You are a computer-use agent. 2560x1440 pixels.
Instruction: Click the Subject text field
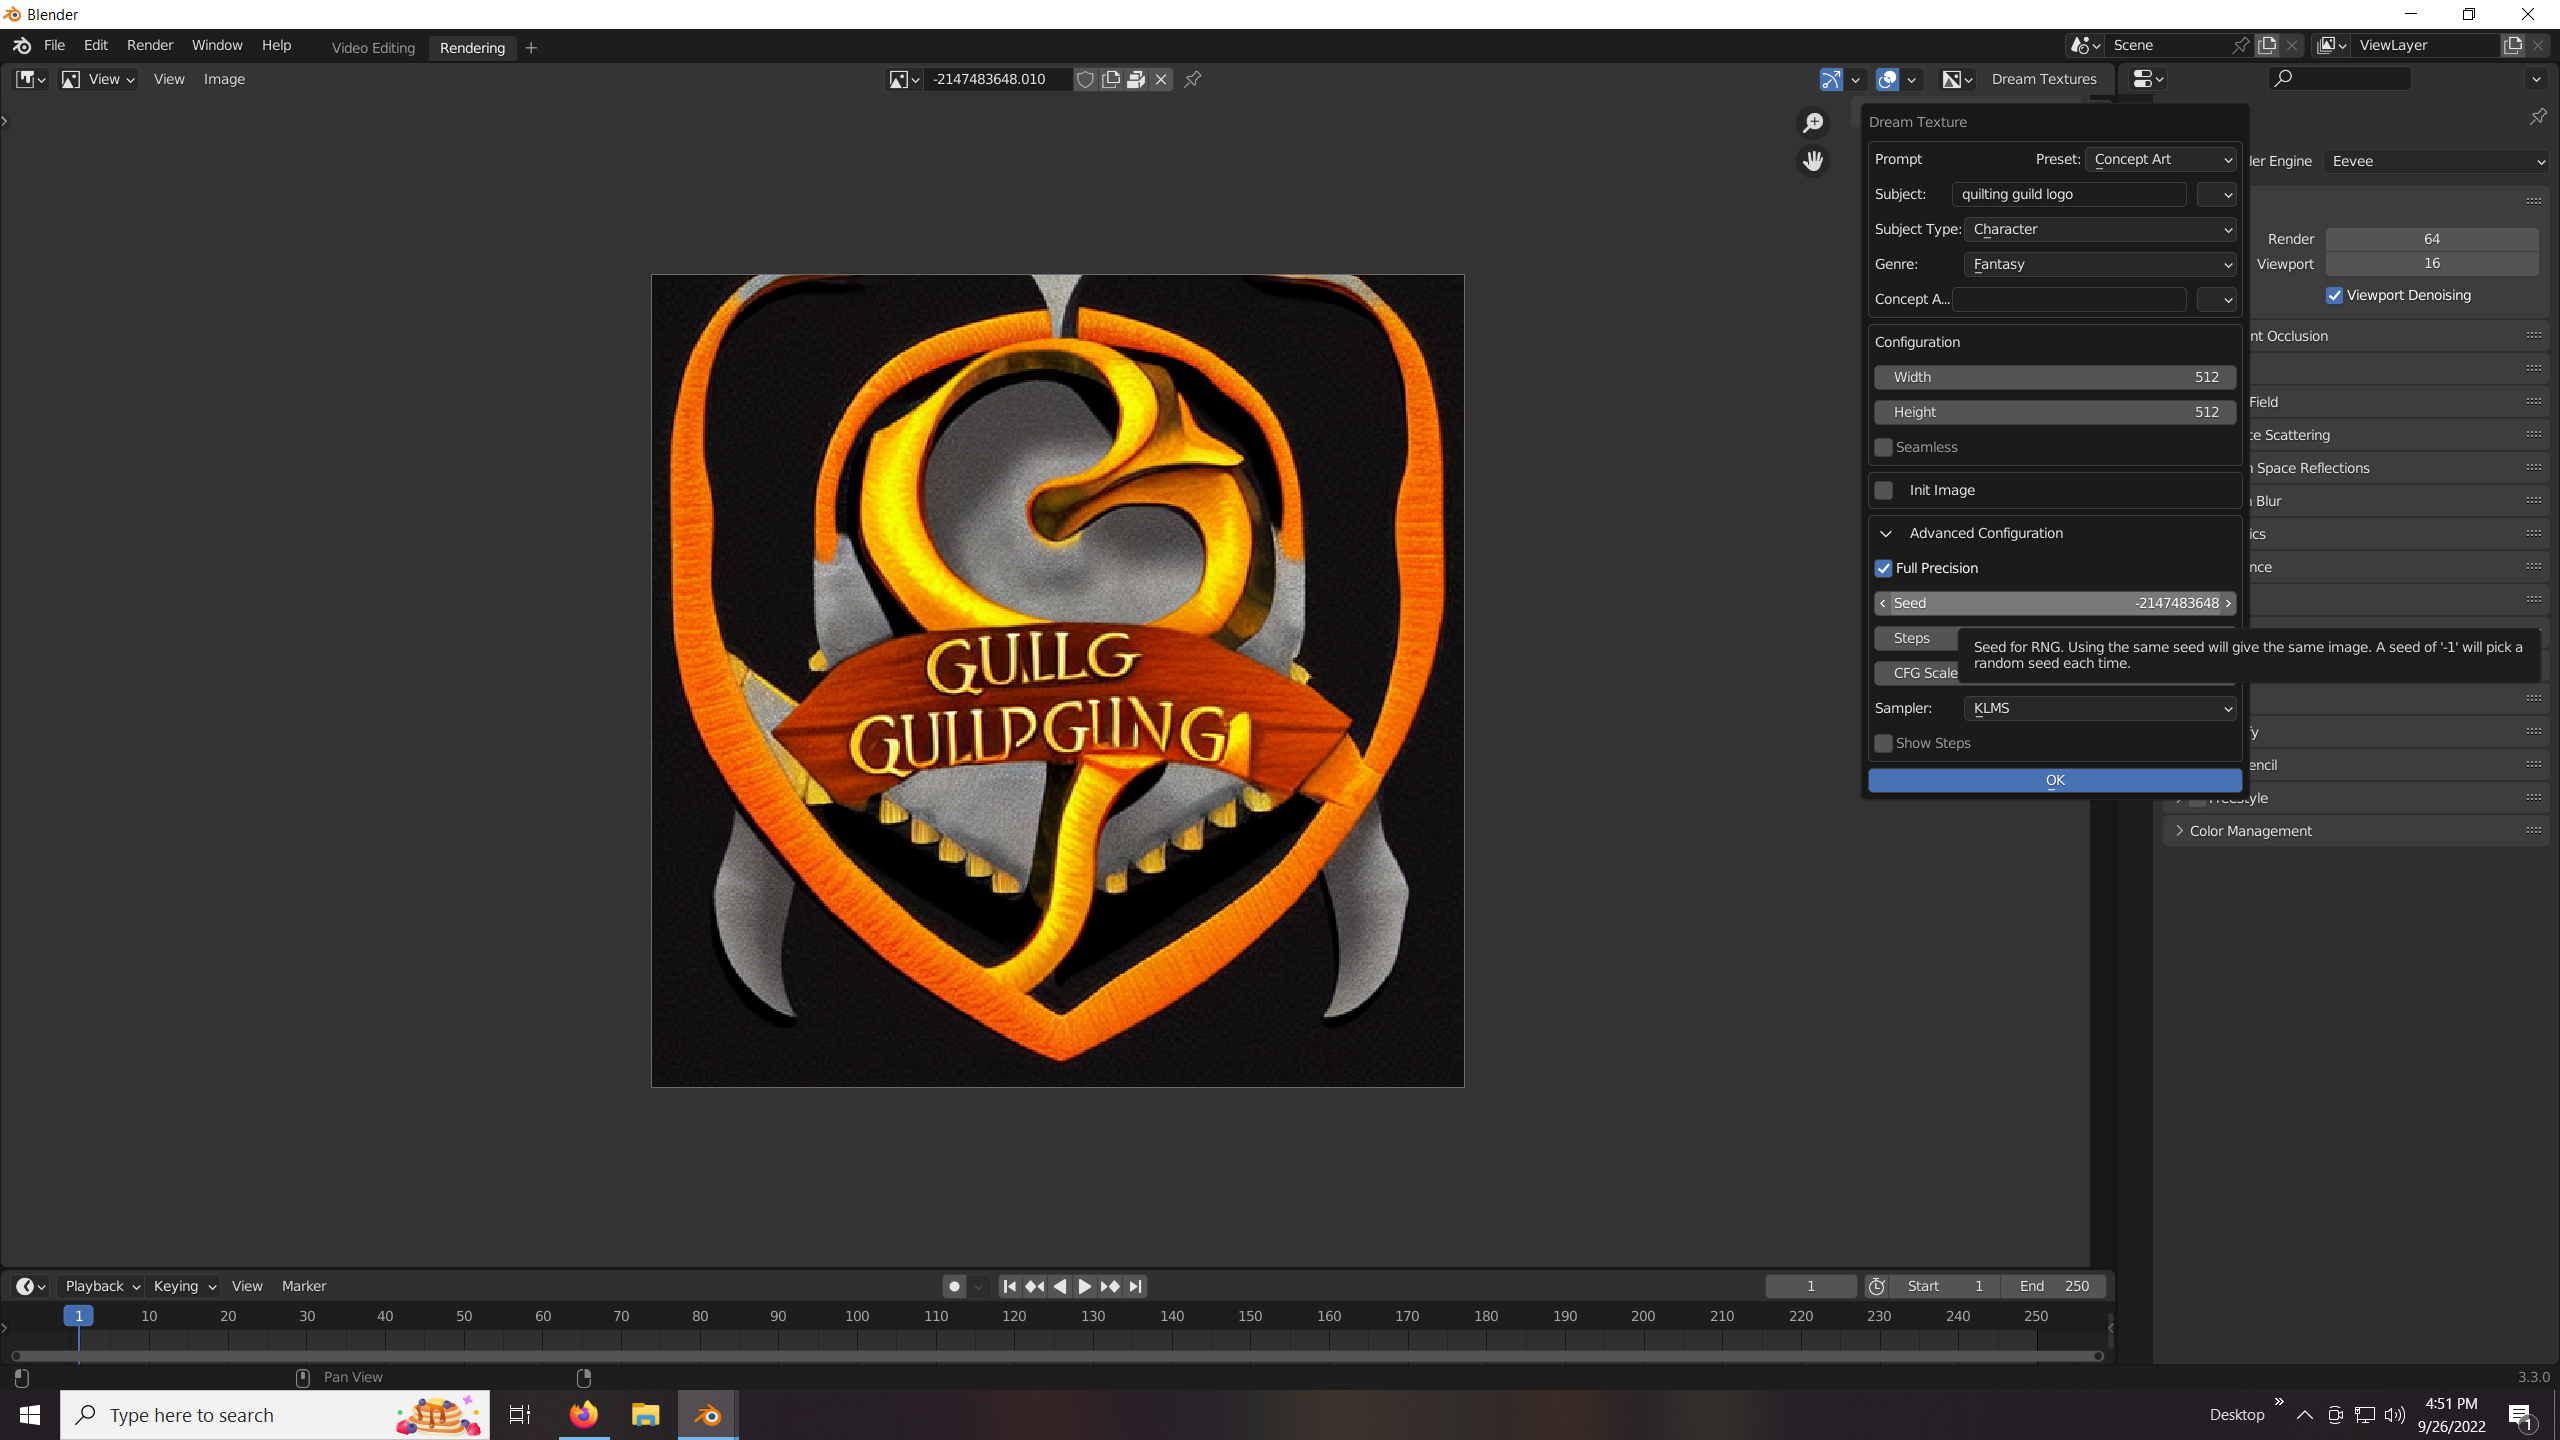tap(2068, 194)
